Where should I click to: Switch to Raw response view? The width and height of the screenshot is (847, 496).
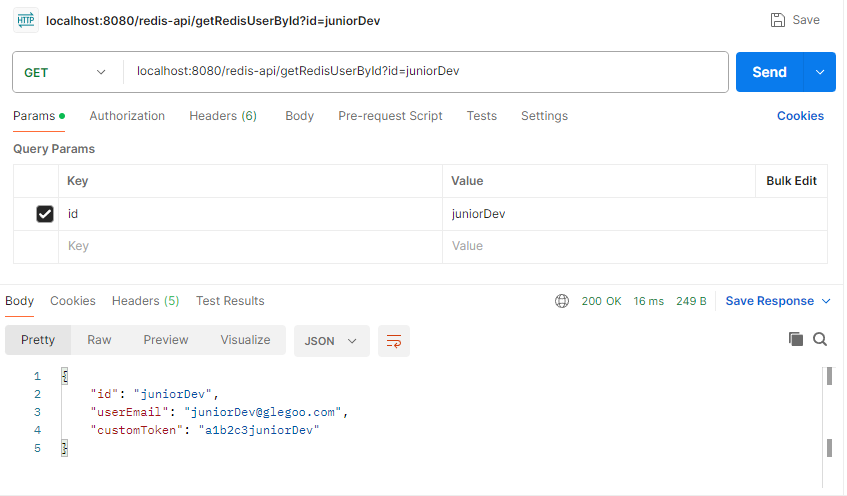[99, 340]
